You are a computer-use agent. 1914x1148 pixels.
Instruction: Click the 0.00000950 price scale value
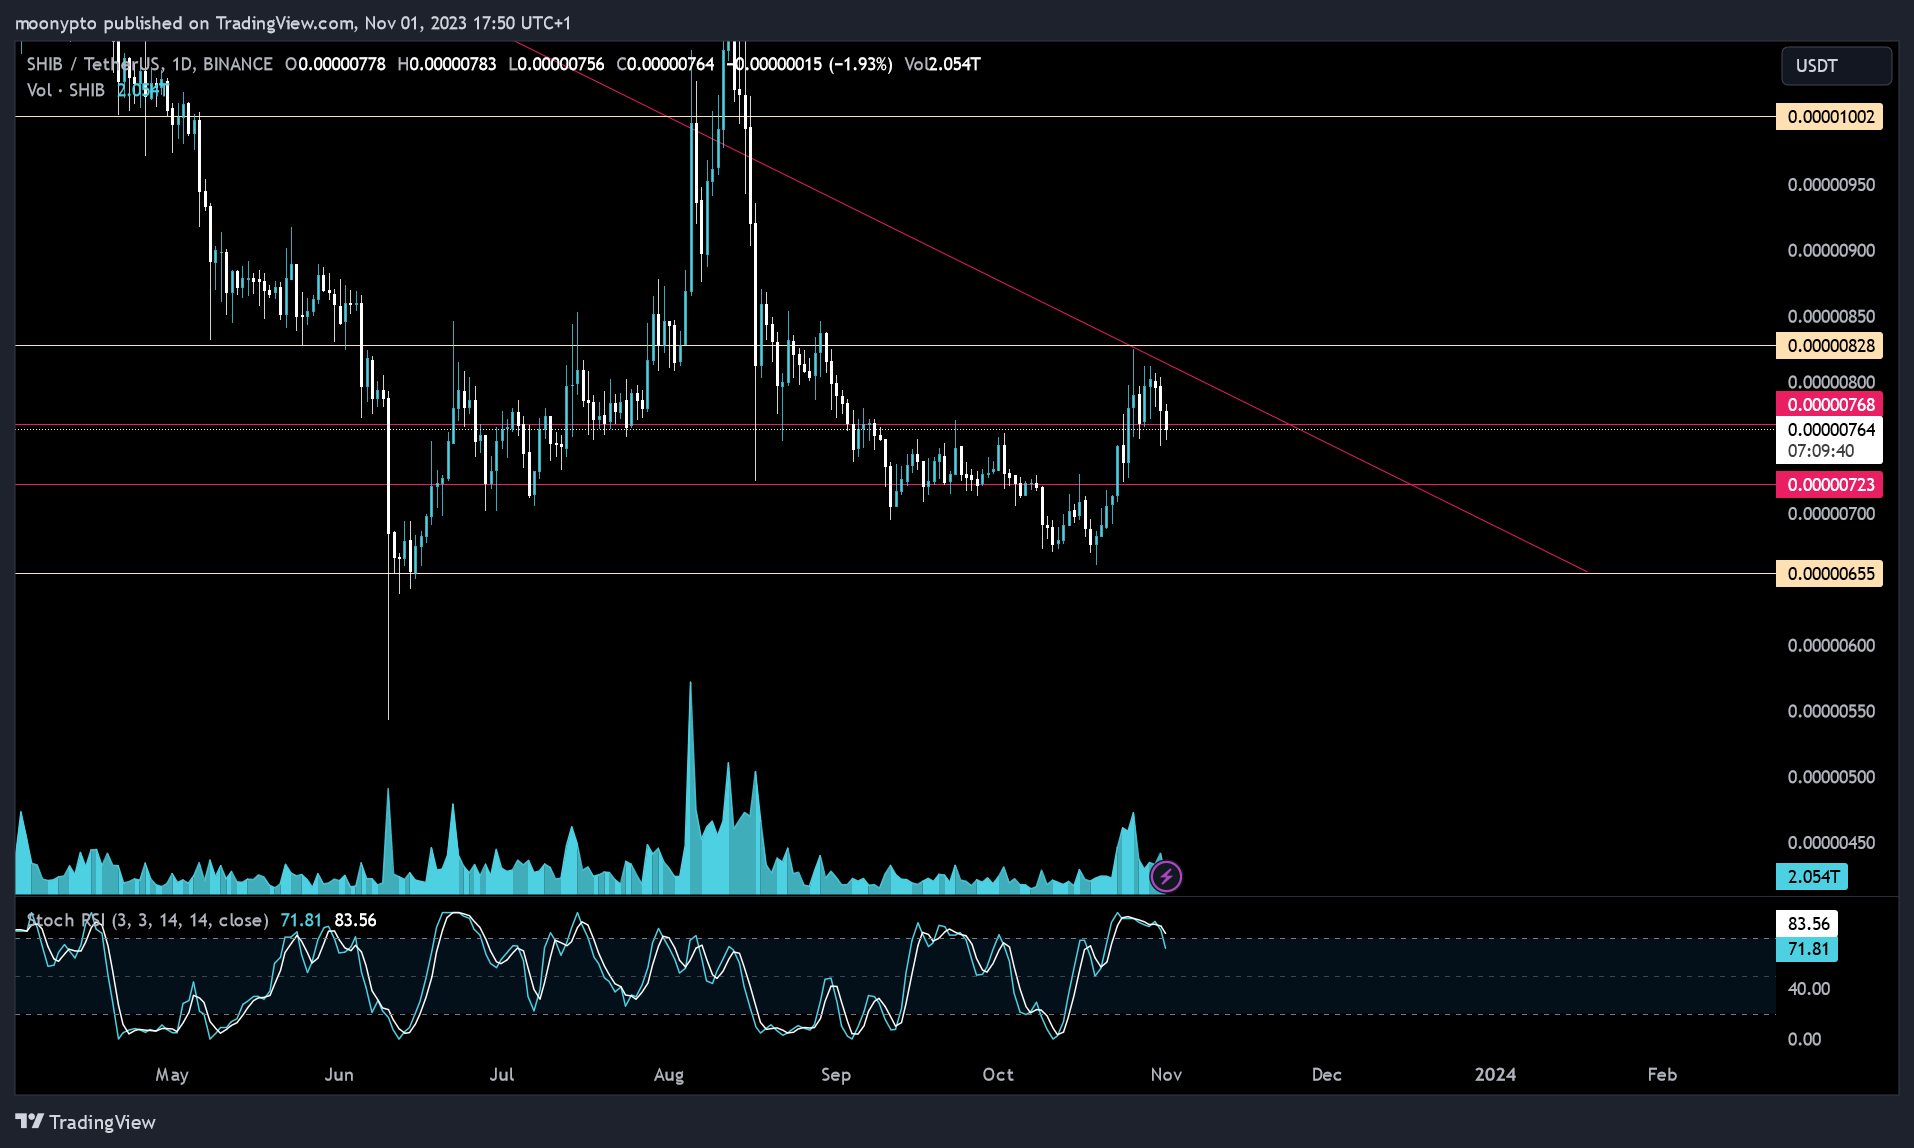(x=1831, y=185)
